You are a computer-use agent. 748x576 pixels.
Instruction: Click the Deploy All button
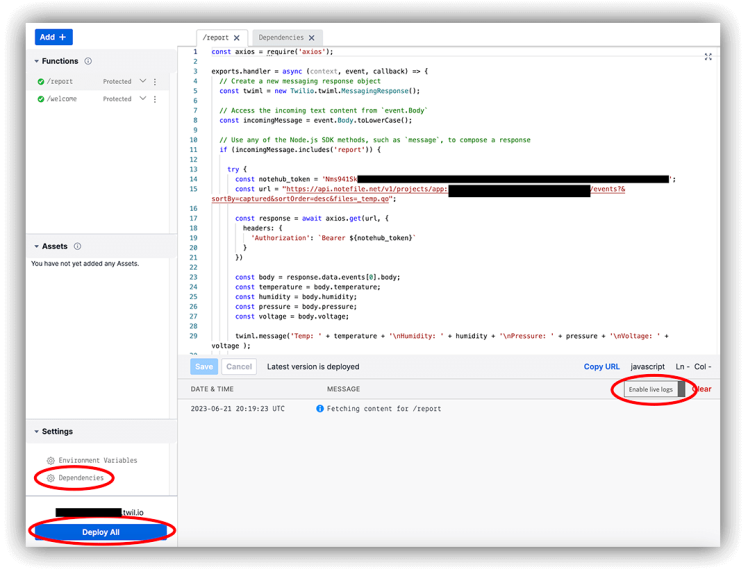pyautogui.click(x=101, y=532)
